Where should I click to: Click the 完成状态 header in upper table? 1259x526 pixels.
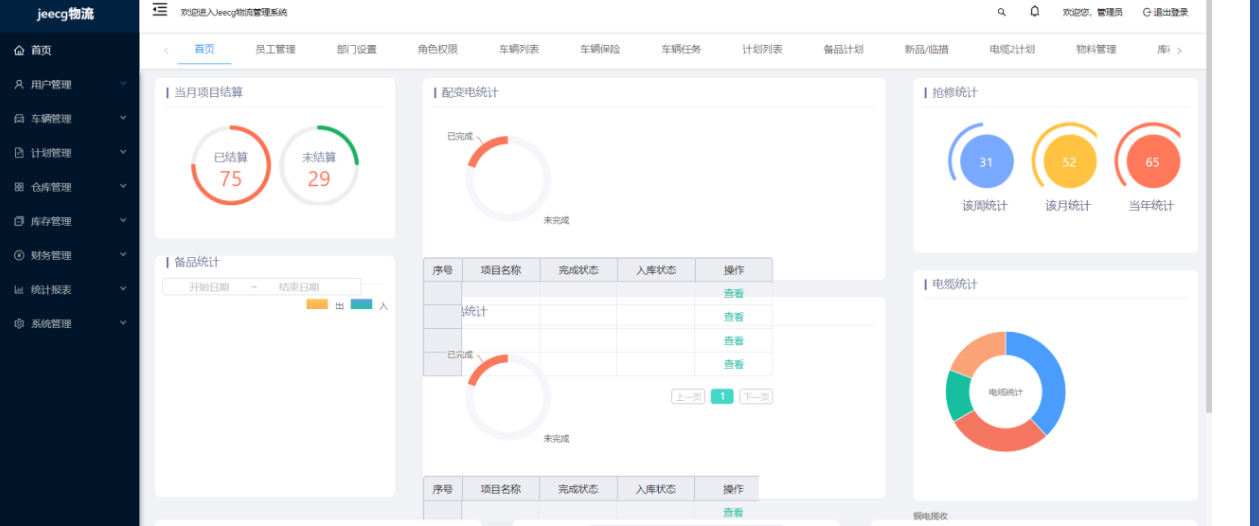(578, 270)
